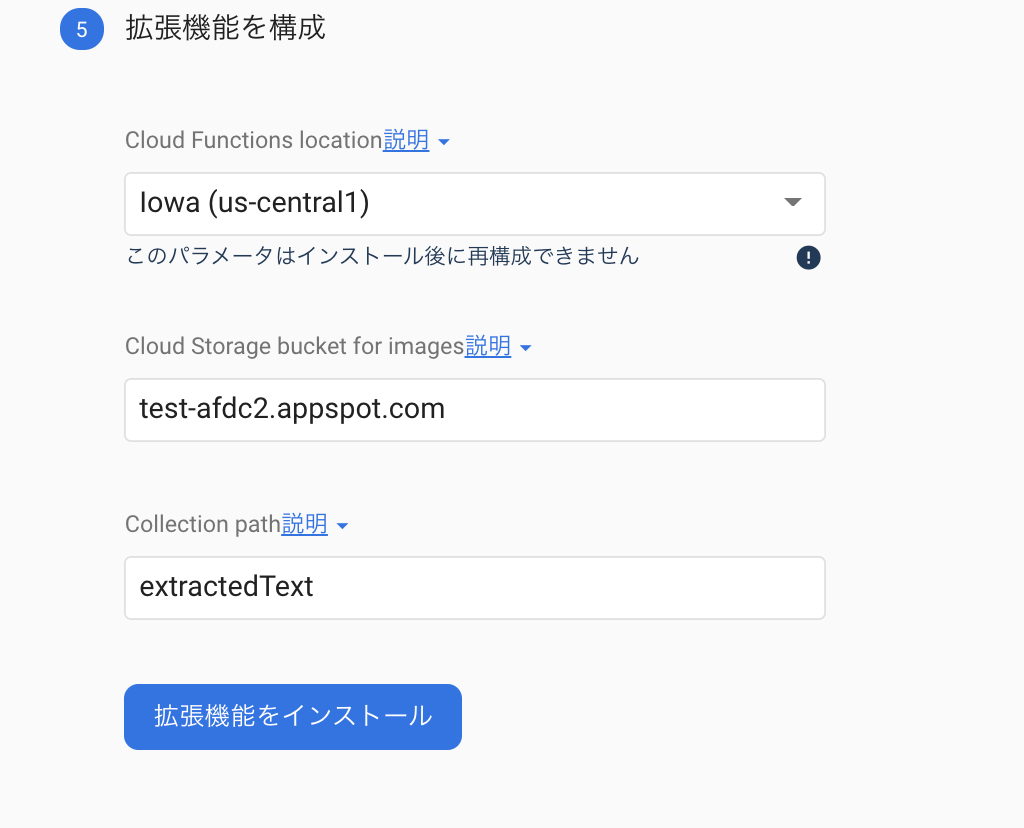Click the Cloud Storage bucket for images label
Viewport: 1024px width, 828px height.
coord(295,346)
